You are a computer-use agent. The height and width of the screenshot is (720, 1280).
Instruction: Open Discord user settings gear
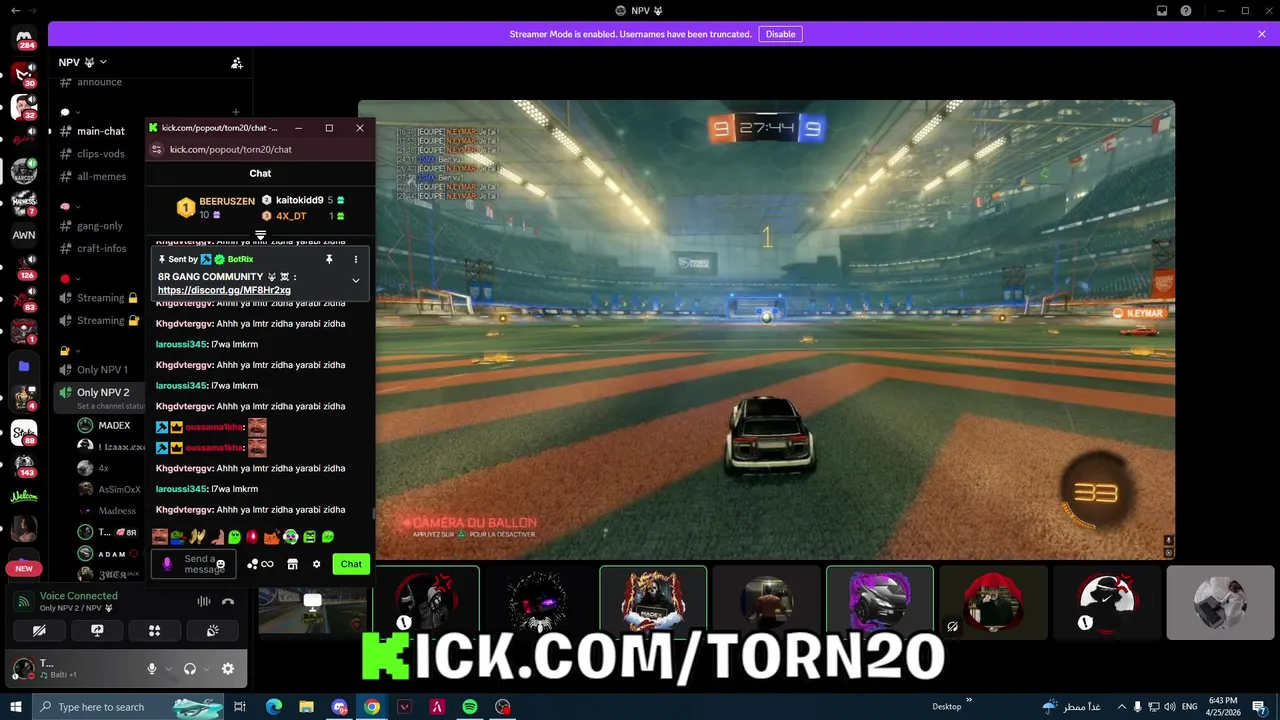coord(228,669)
